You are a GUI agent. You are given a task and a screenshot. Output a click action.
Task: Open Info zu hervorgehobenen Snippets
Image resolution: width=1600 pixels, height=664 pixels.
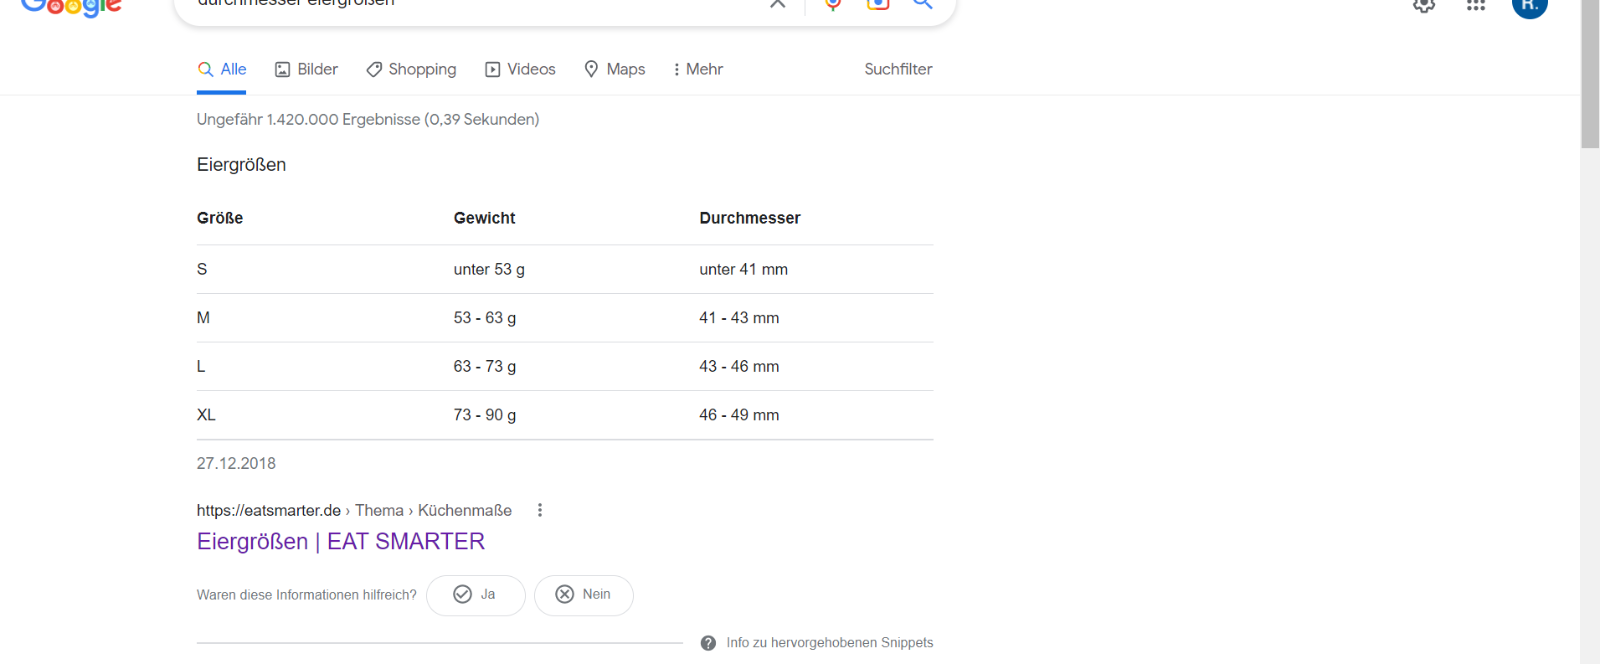click(x=818, y=643)
